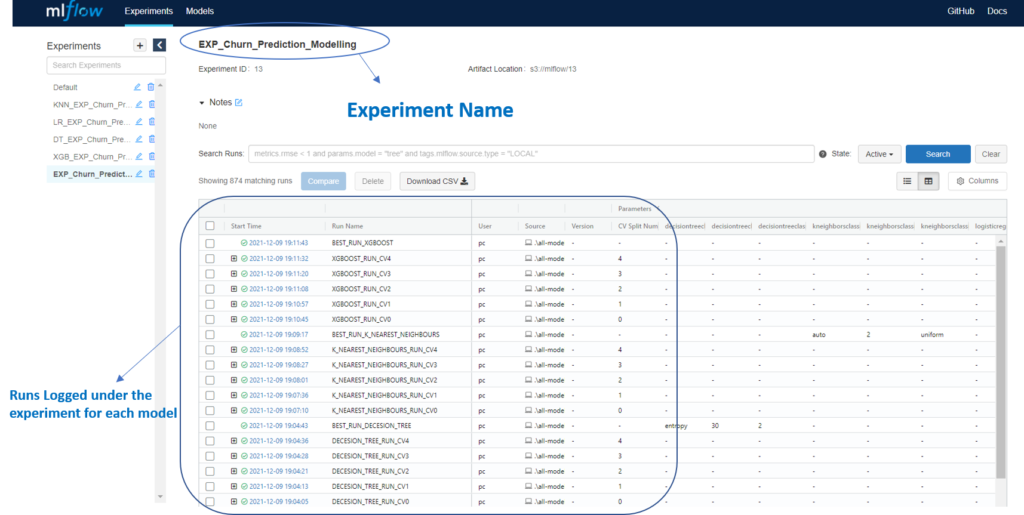Image resolution: width=1024 pixels, height=515 pixels.
Task: Rename the KNN_EXP_Churn experiment using pencil icon
Action: [x=138, y=104]
